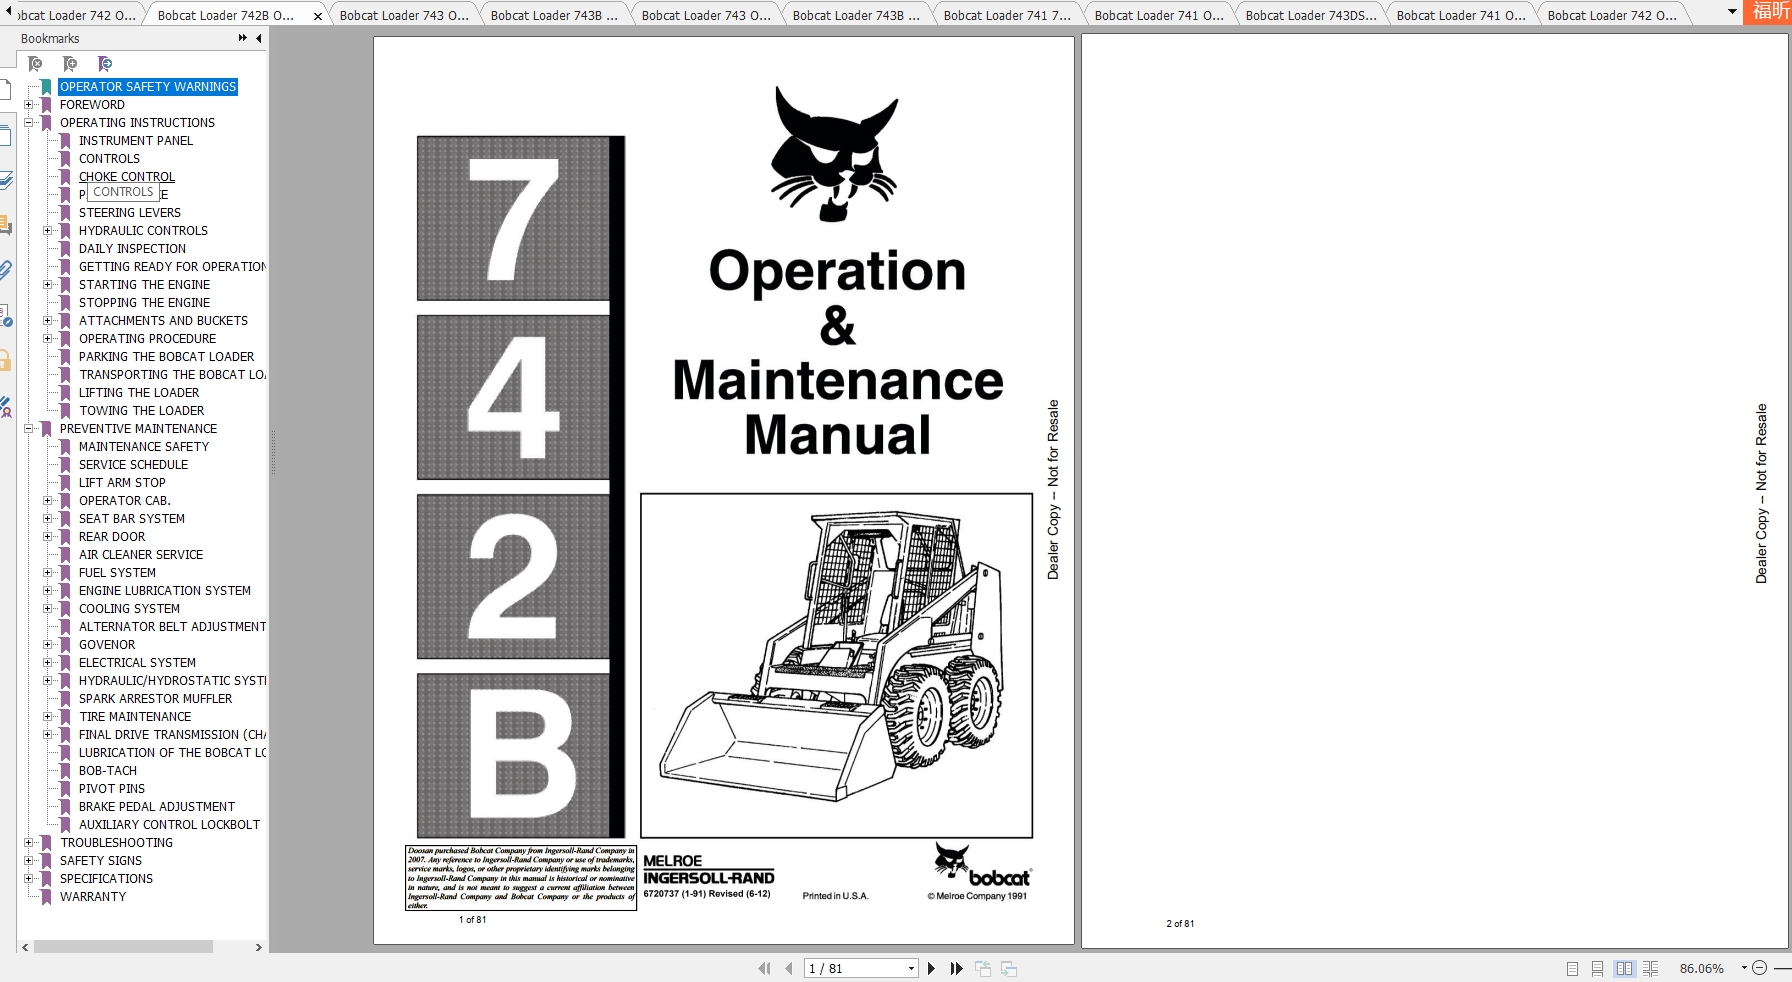Toggle continuous facing page view
This screenshot has width=1792, height=982.
[x=1650, y=968]
